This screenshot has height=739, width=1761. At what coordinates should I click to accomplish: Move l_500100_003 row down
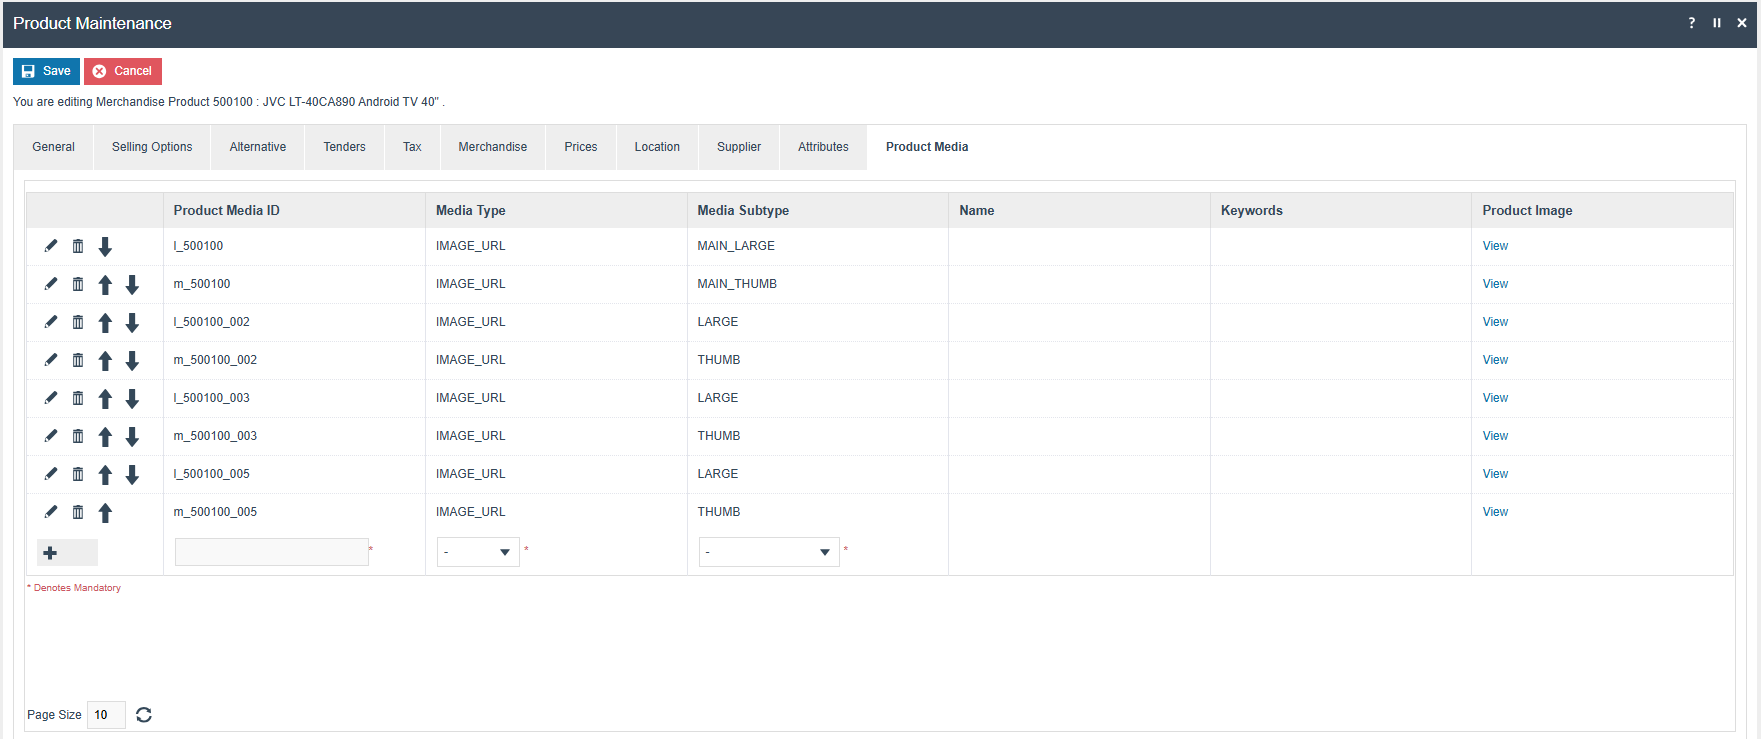132,399
